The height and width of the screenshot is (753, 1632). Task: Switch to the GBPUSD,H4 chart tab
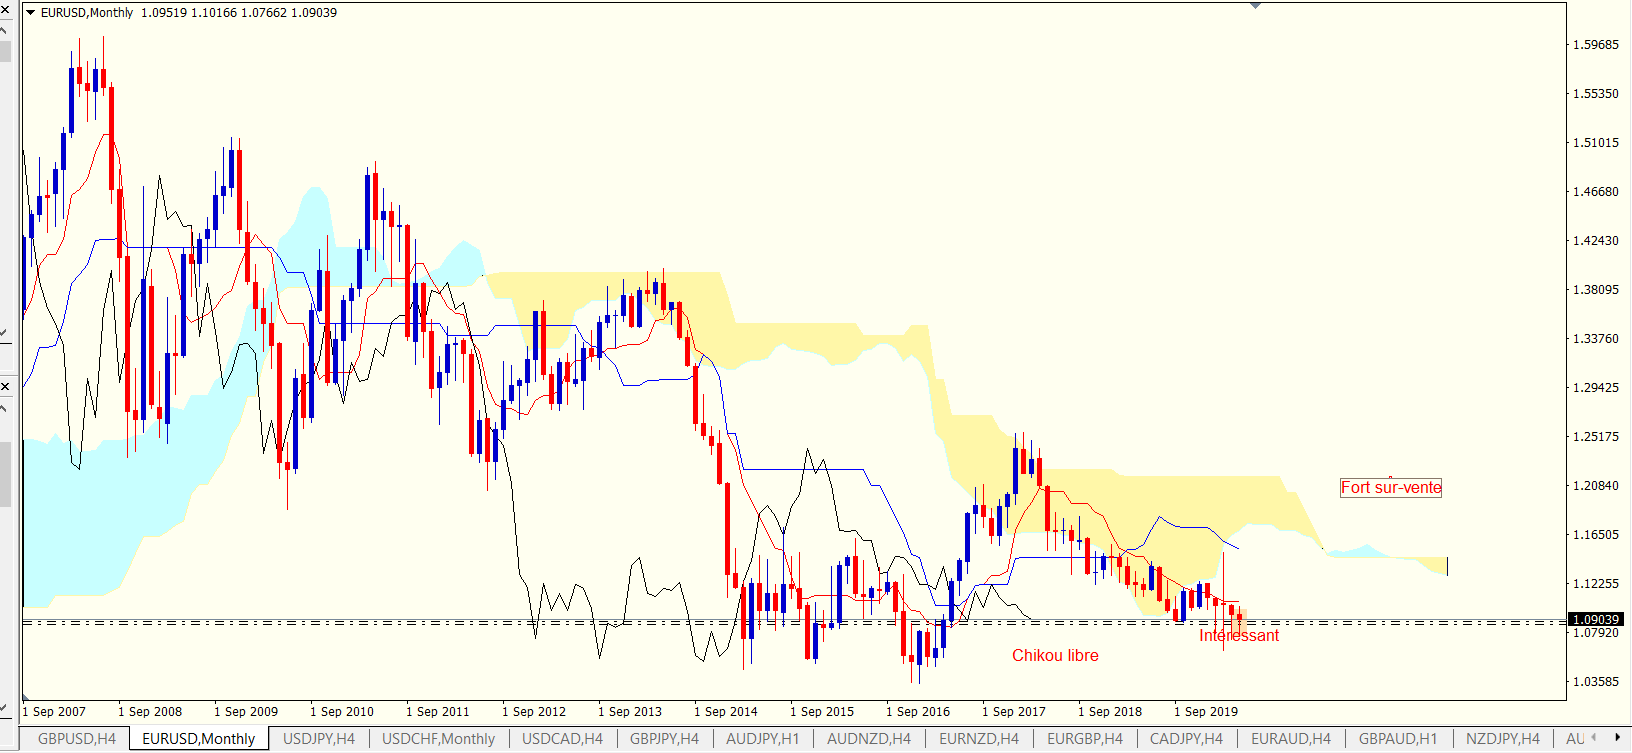click(76, 739)
